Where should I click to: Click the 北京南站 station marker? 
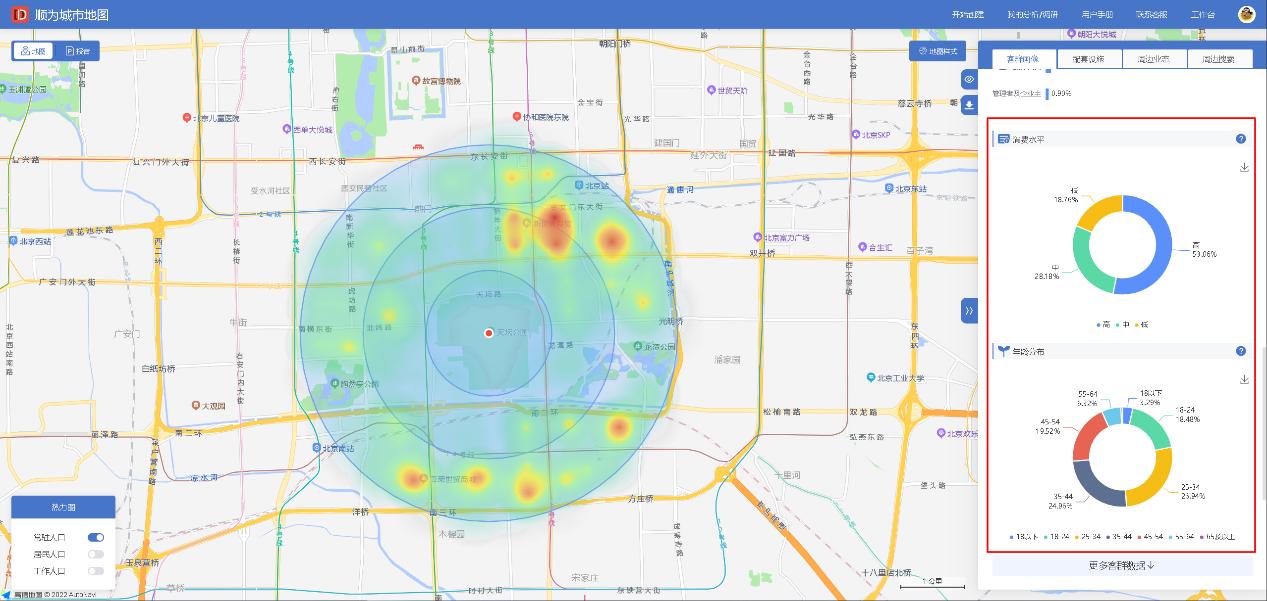(316, 448)
